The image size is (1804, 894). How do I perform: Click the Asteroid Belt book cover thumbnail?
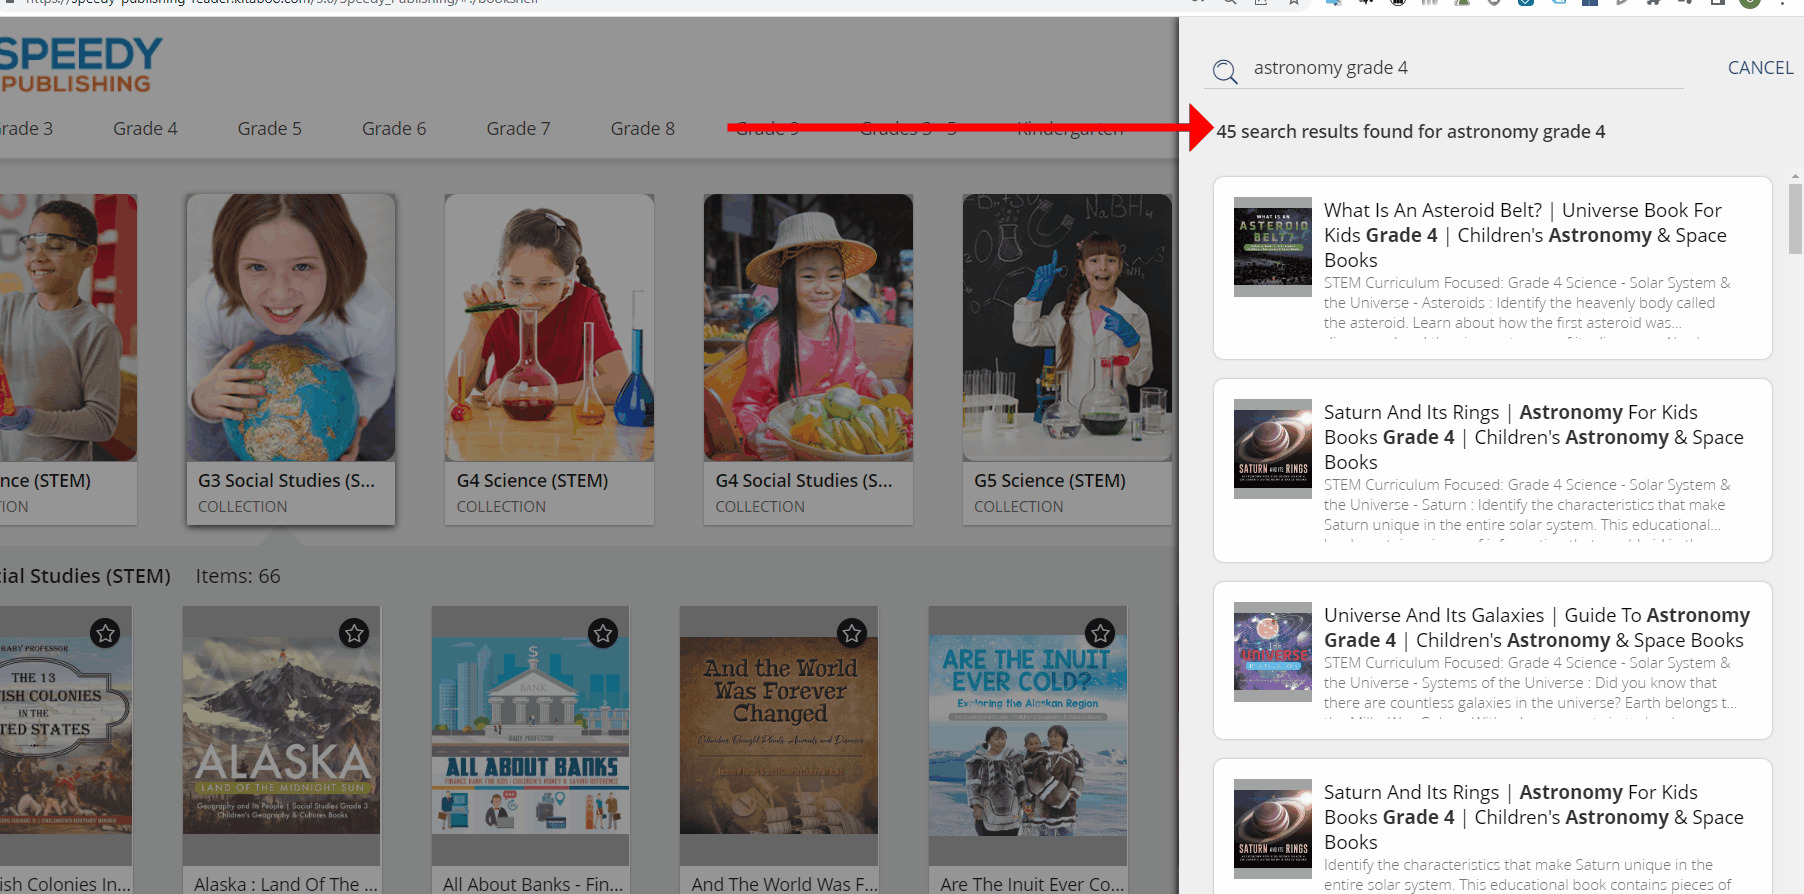(x=1273, y=247)
